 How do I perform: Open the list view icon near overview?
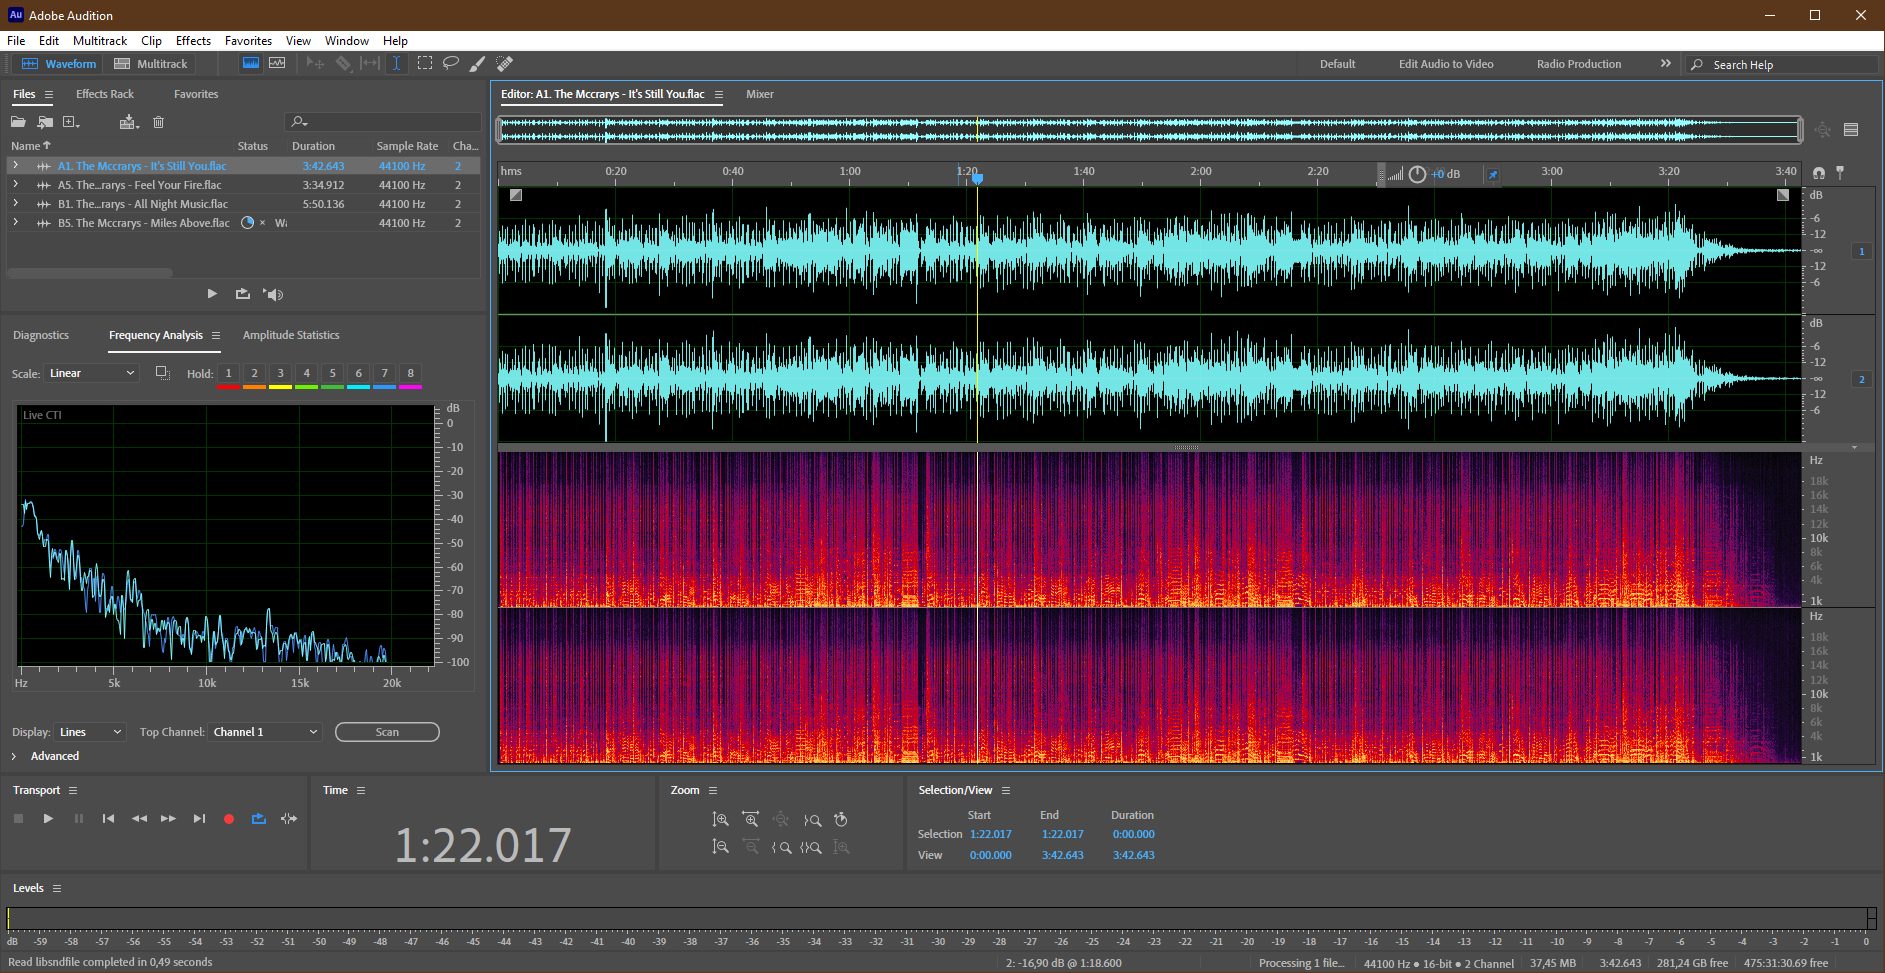1851,129
